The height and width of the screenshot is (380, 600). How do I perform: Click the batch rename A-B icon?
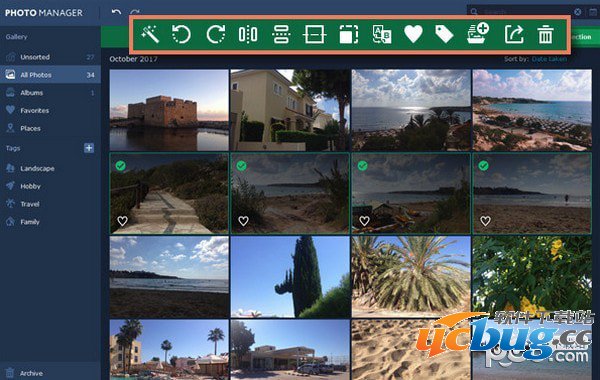coord(382,34)
